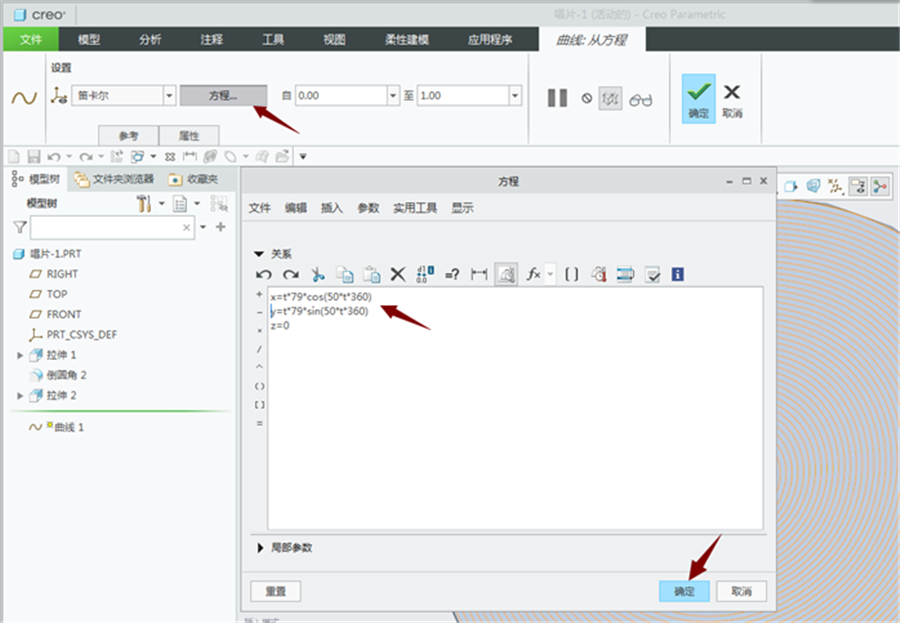Click the copy icon in equation toolbar
Viewport: 900px width, 623px height.
tap(344, 274)
